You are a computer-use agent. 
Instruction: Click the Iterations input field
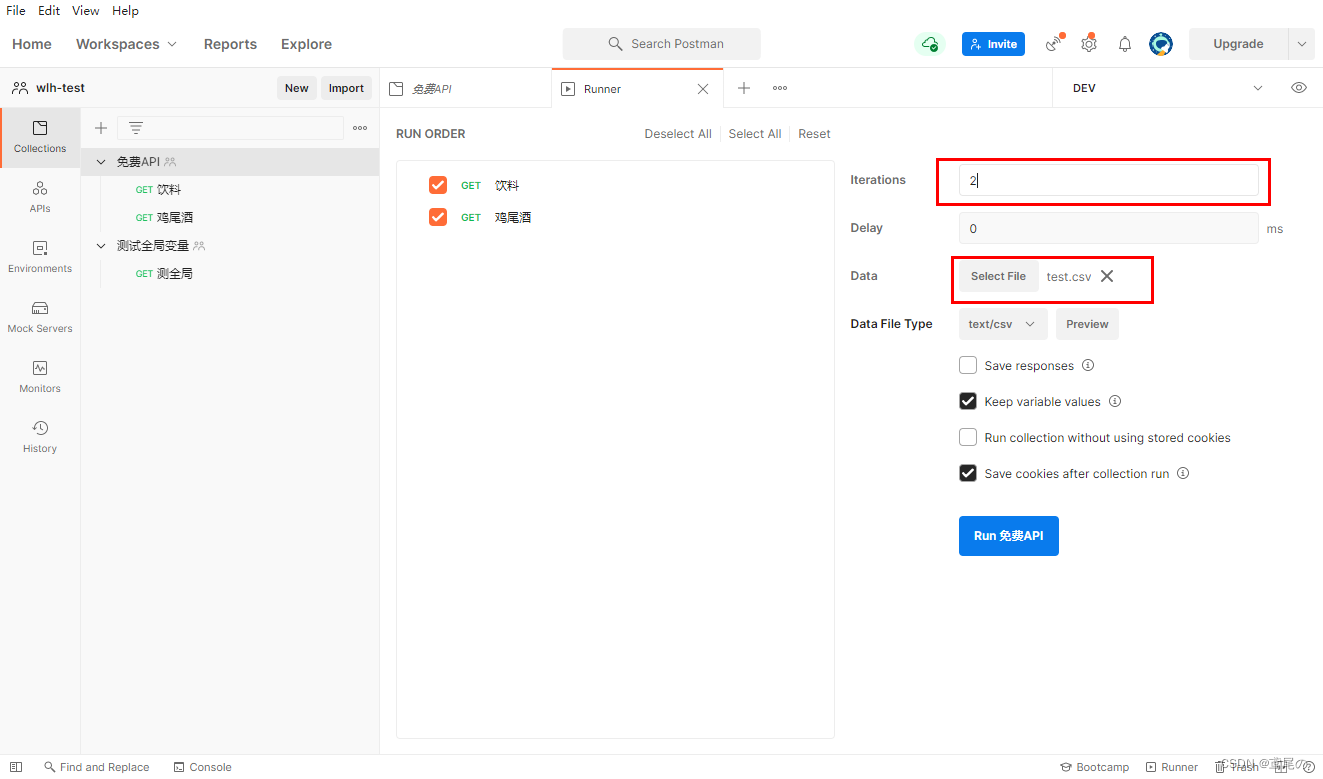(x=1108, y=180)
